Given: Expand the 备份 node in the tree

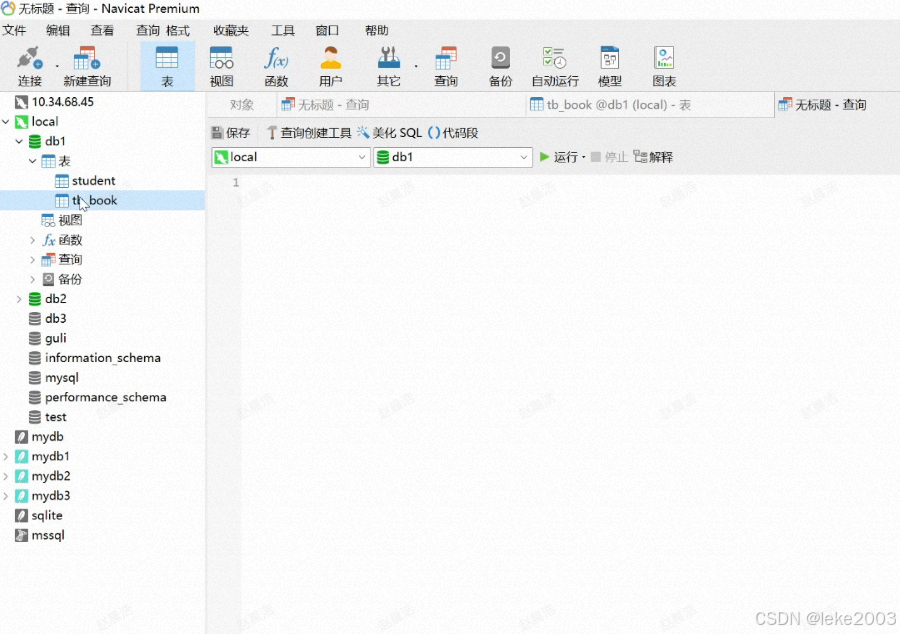Looking at the screenshot, I should coord(33,279).
